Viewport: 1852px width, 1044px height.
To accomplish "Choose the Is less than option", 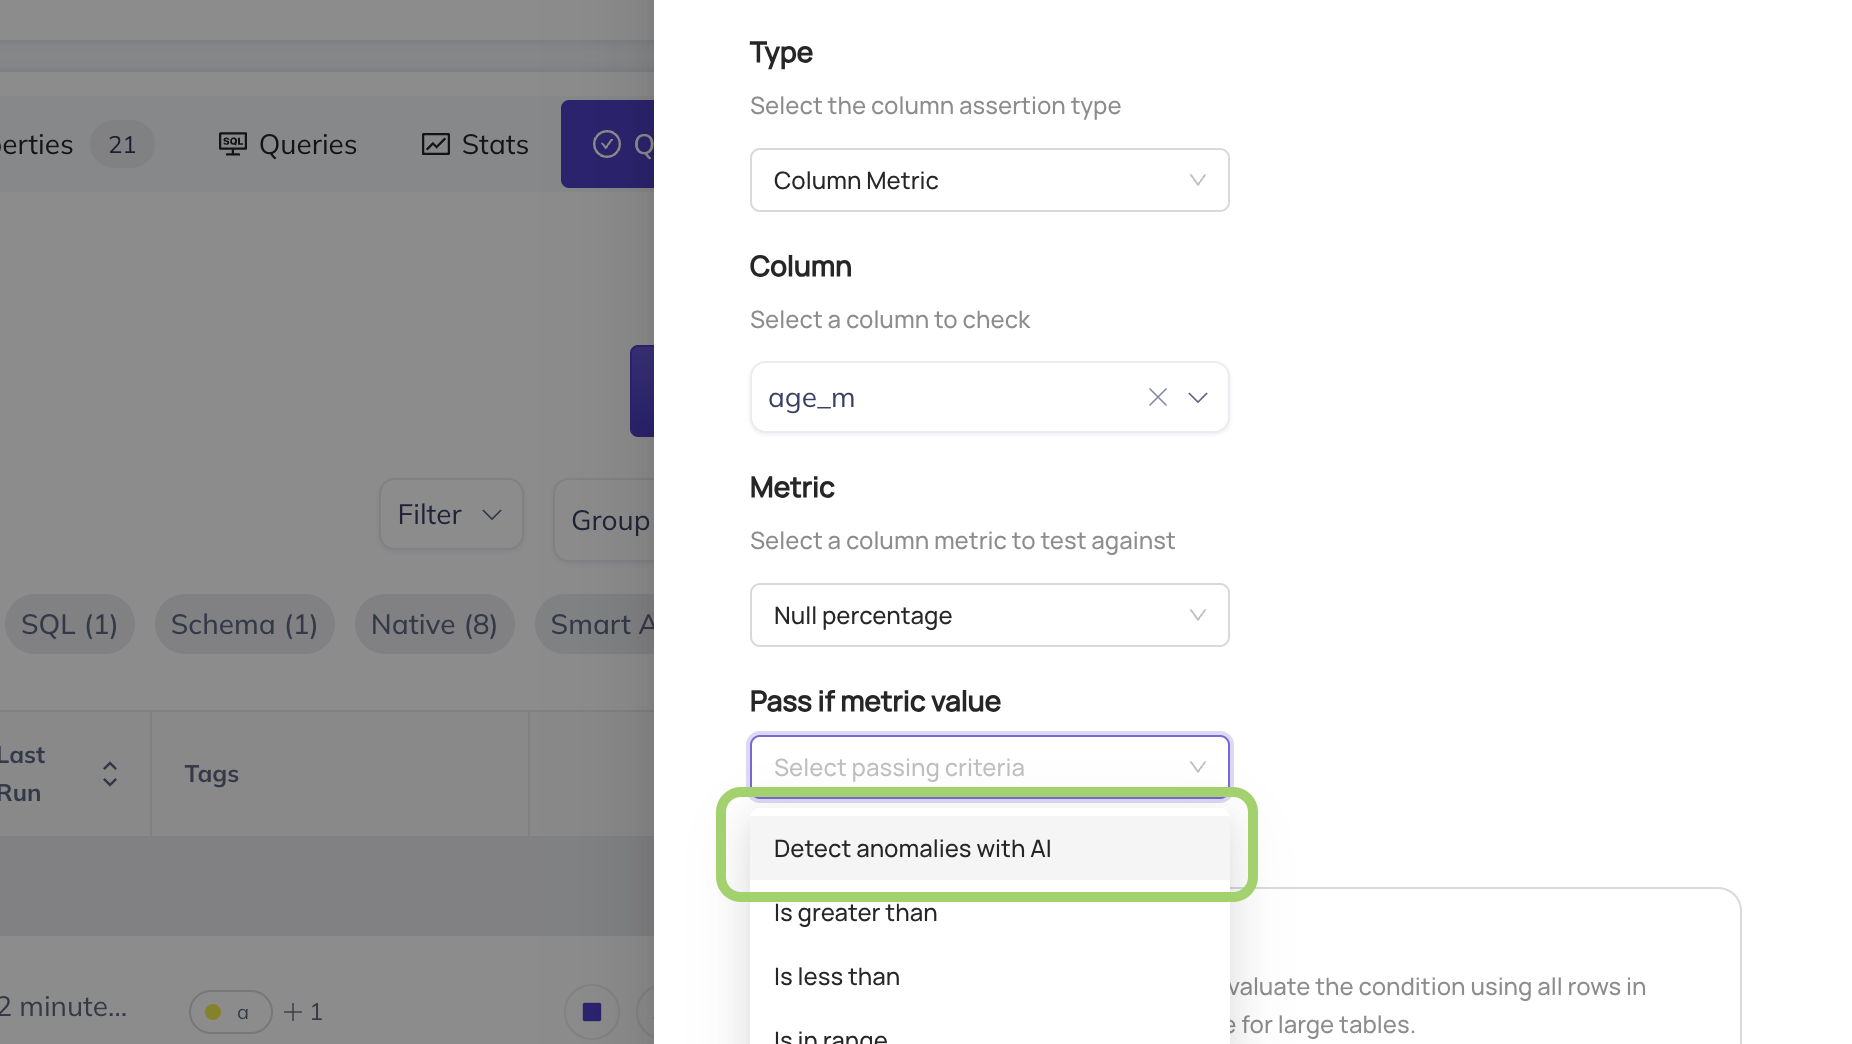I will 836,977.
